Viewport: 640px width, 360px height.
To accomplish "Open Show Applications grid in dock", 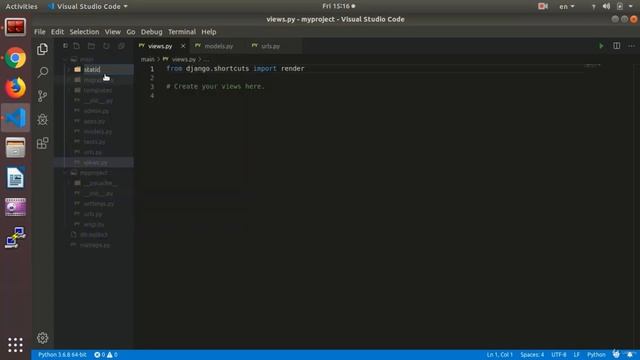I will (16, 345).
